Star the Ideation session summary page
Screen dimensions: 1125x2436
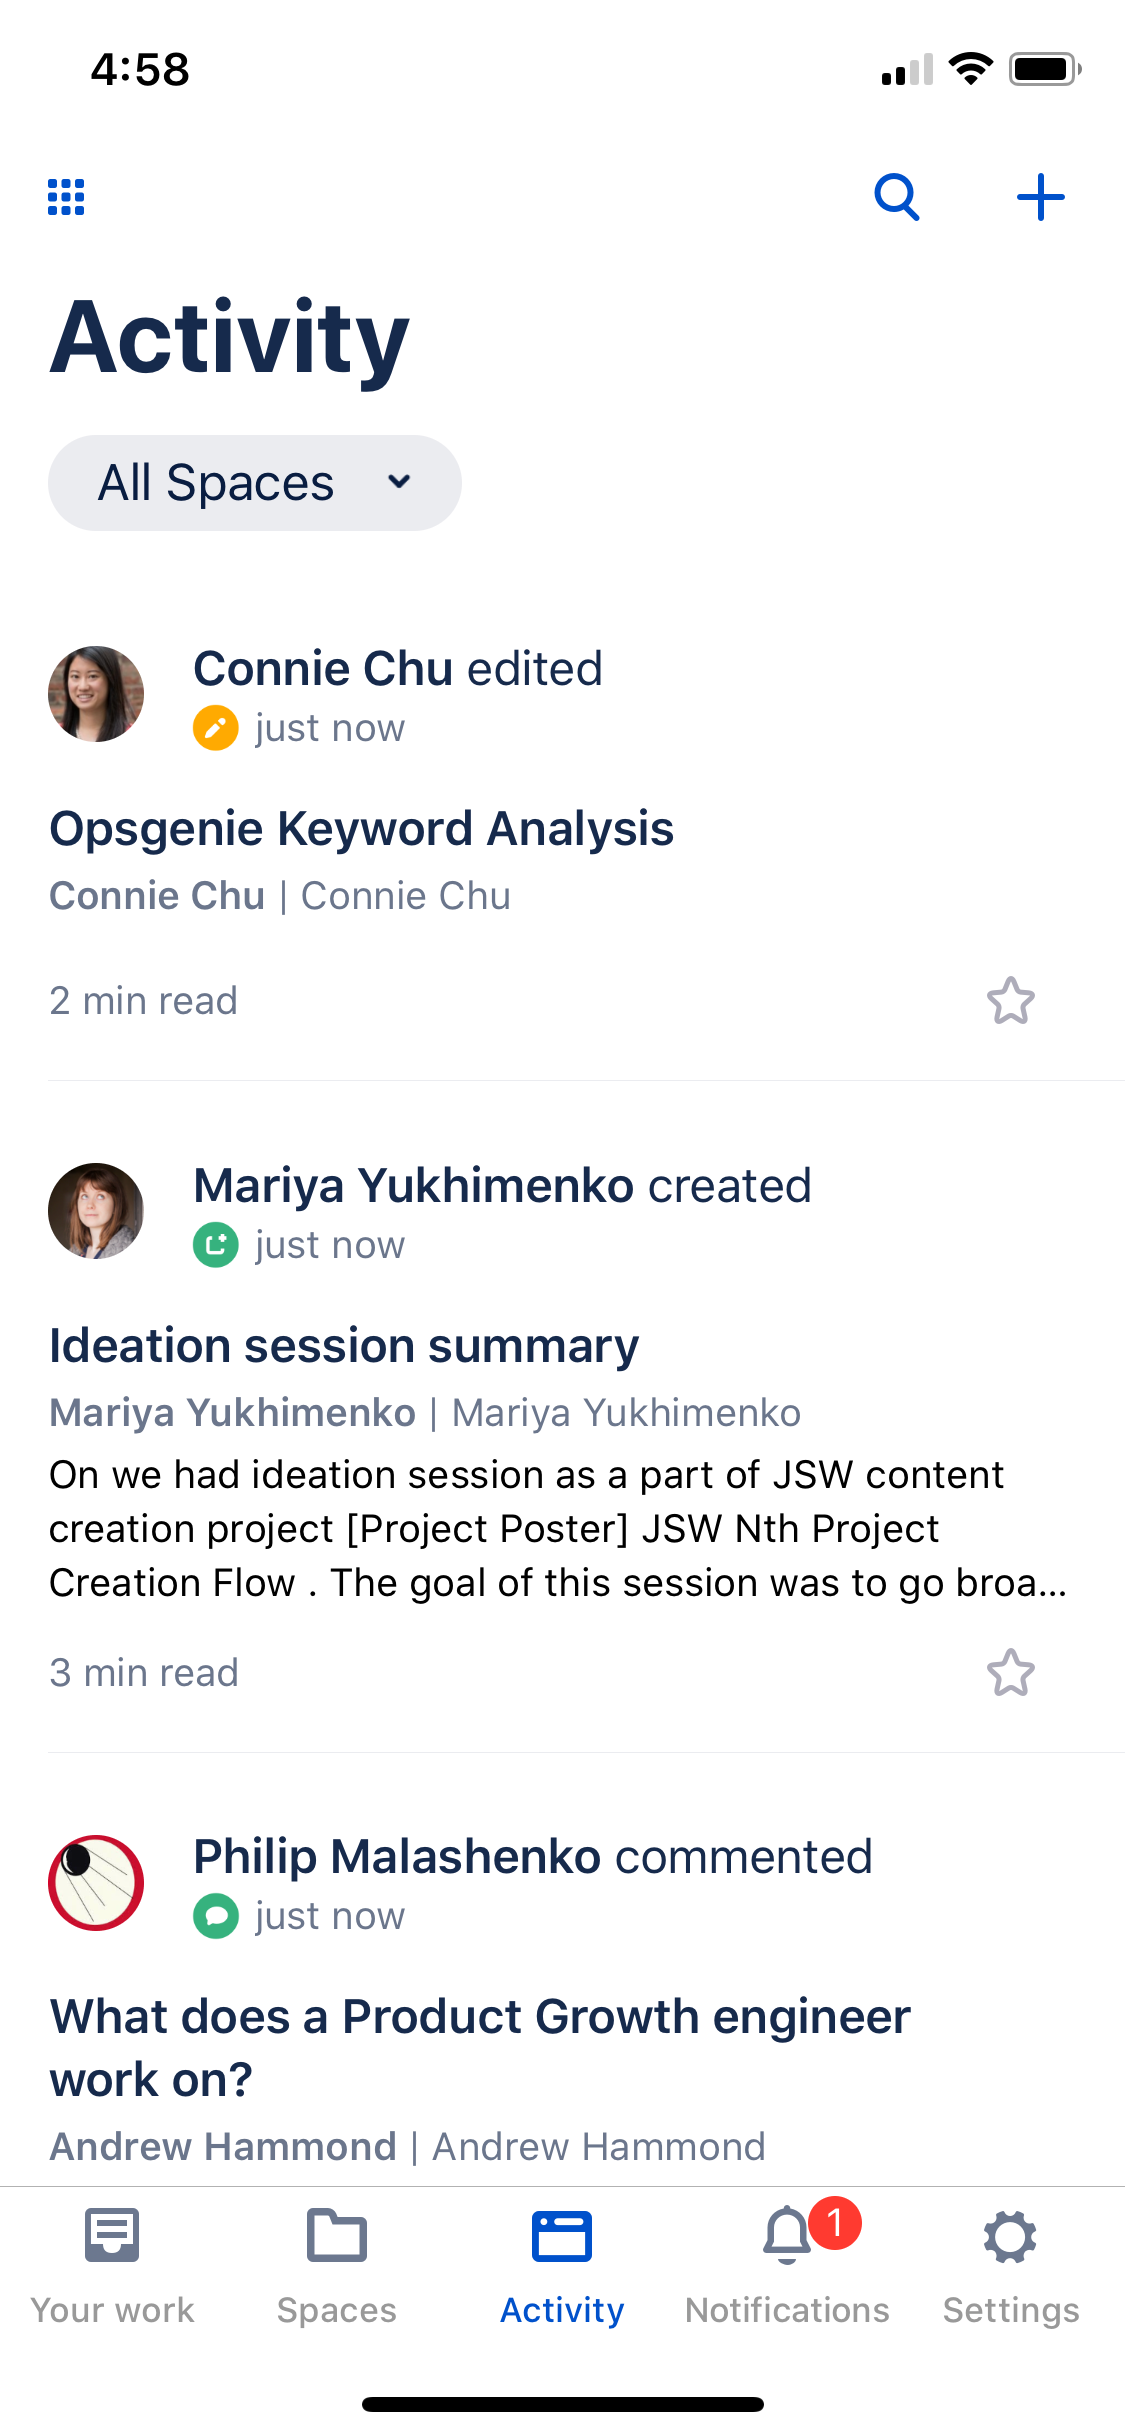tap(1011, 1673)
